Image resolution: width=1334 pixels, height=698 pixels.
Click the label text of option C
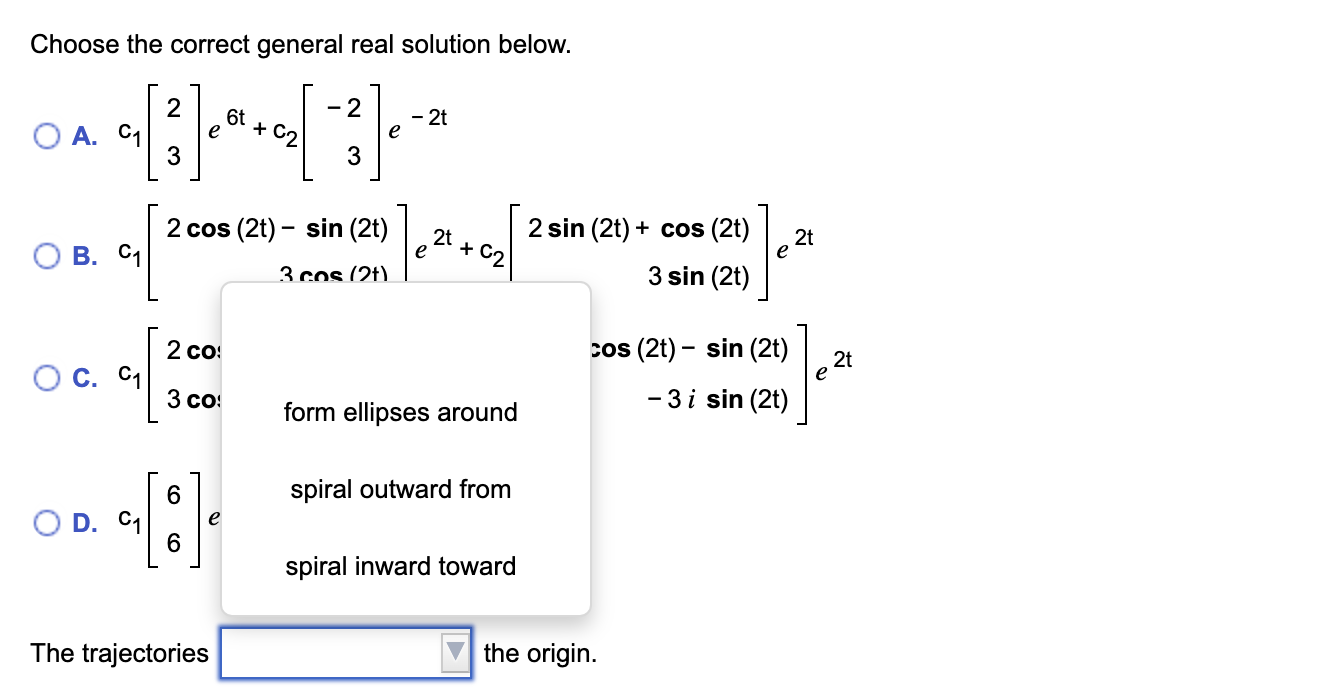[x=87, y=376]
